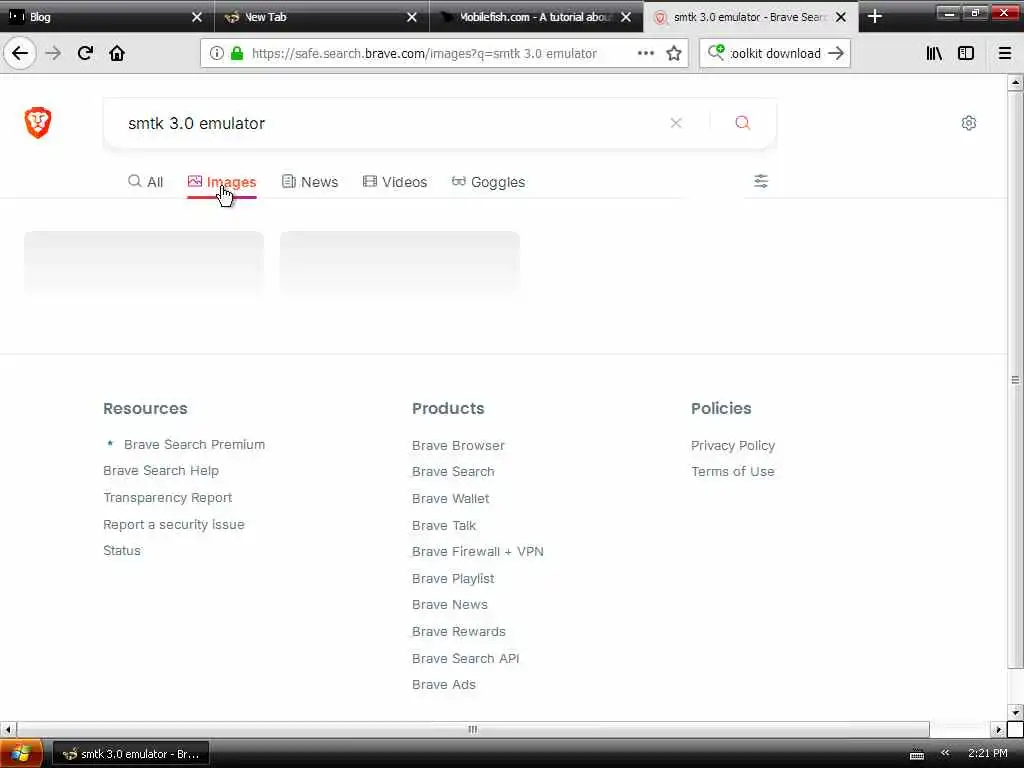Expand hidden system tray icons
Image resolution: width=1024 pixels, height=768 pixels.
pyautogui.click(x=945, y=754)
